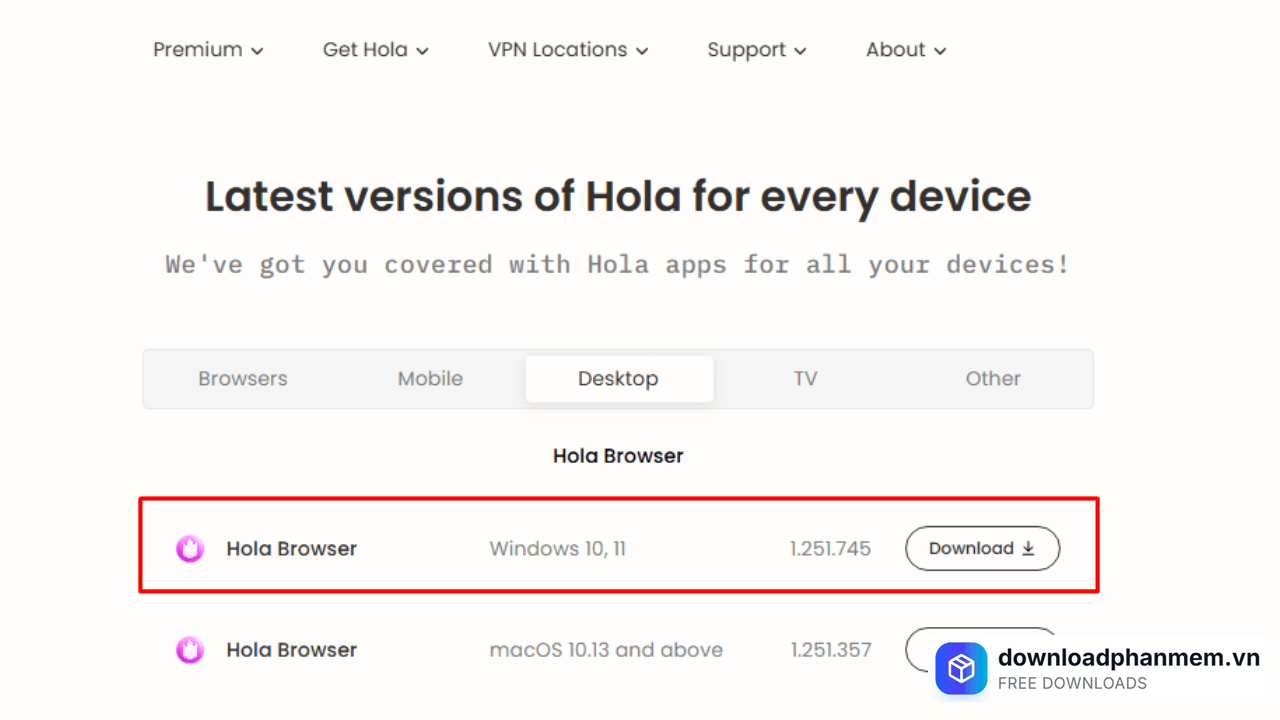Click the downloadphanmem.vn link text
The width and height of the screenshot is (1280, 720).
point(1128,658)
